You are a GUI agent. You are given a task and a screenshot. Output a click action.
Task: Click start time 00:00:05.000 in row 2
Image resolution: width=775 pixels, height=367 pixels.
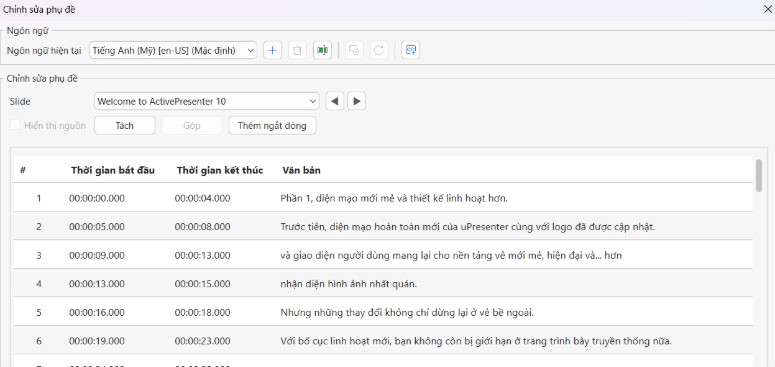coord(97,227)
